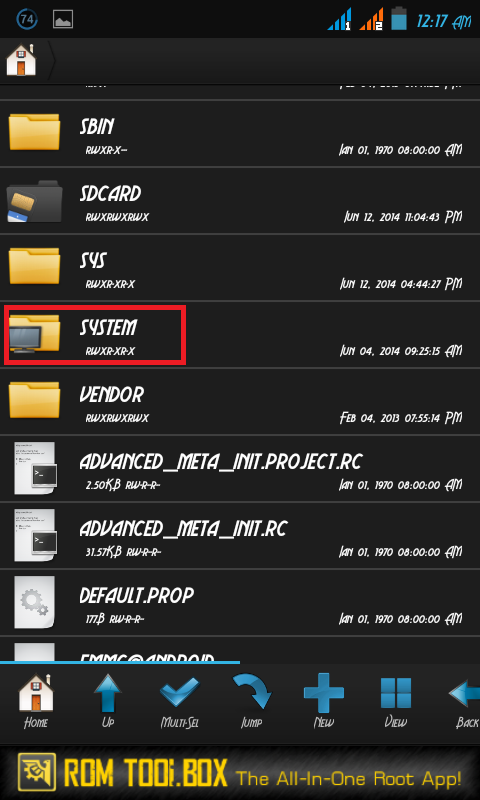Tap the house icon in top path bar
This screenshot has width=480, height=800.
[x=21, y=60]
